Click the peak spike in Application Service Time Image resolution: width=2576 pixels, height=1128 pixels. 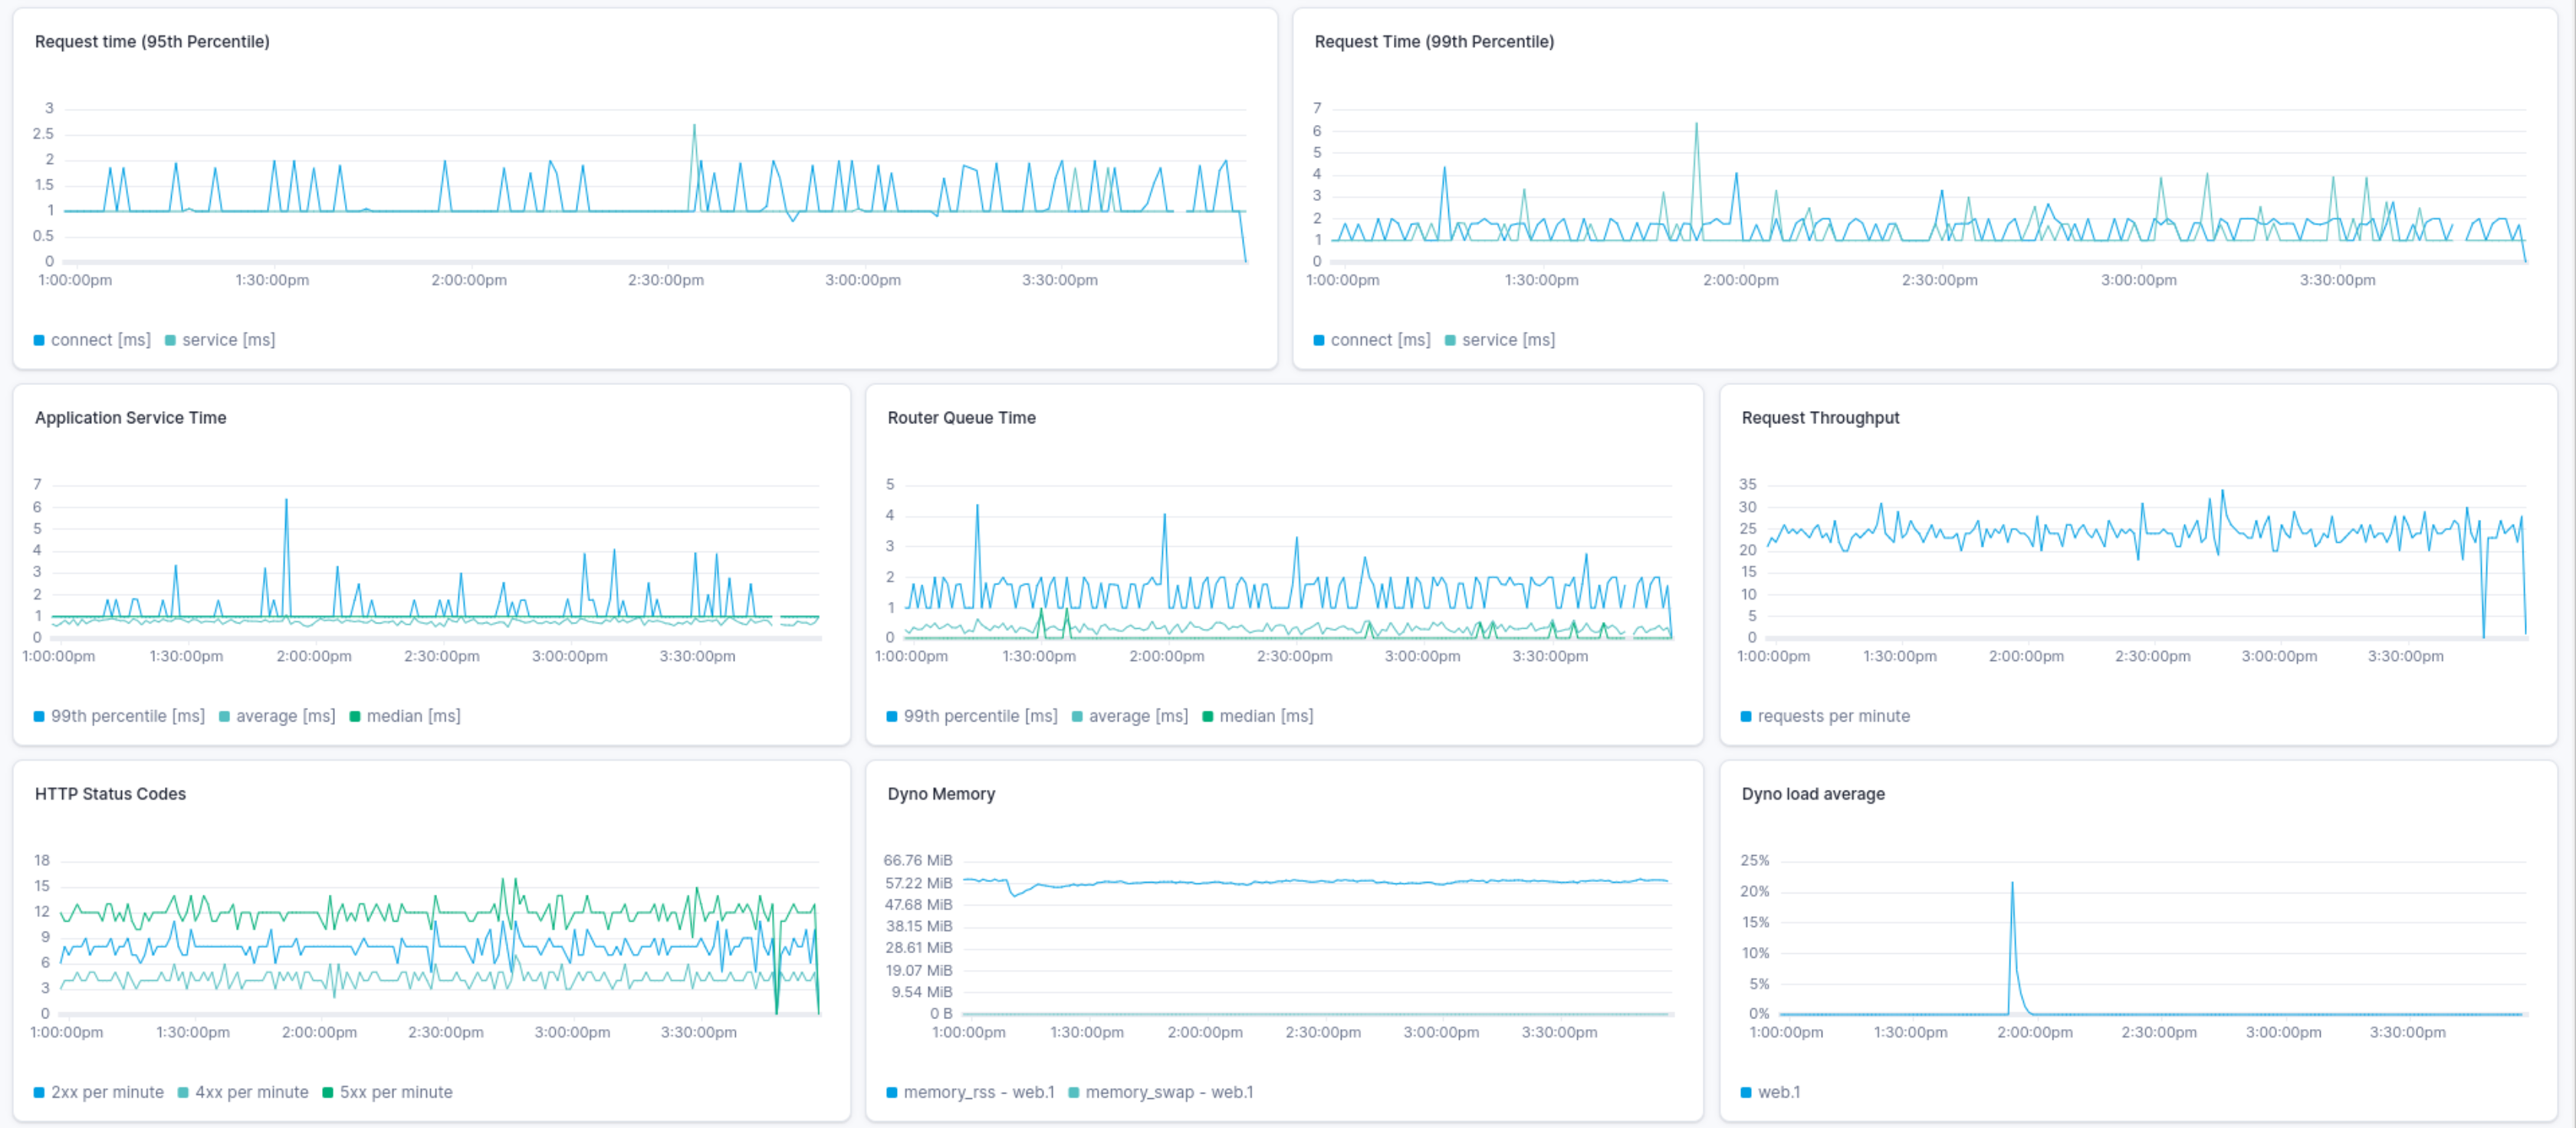pos(286,500)
